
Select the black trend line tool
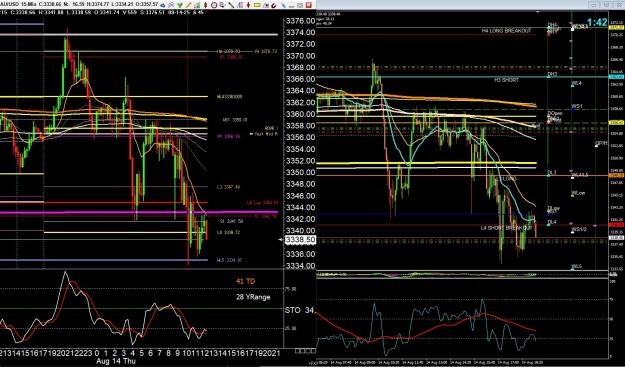[231, 5]
